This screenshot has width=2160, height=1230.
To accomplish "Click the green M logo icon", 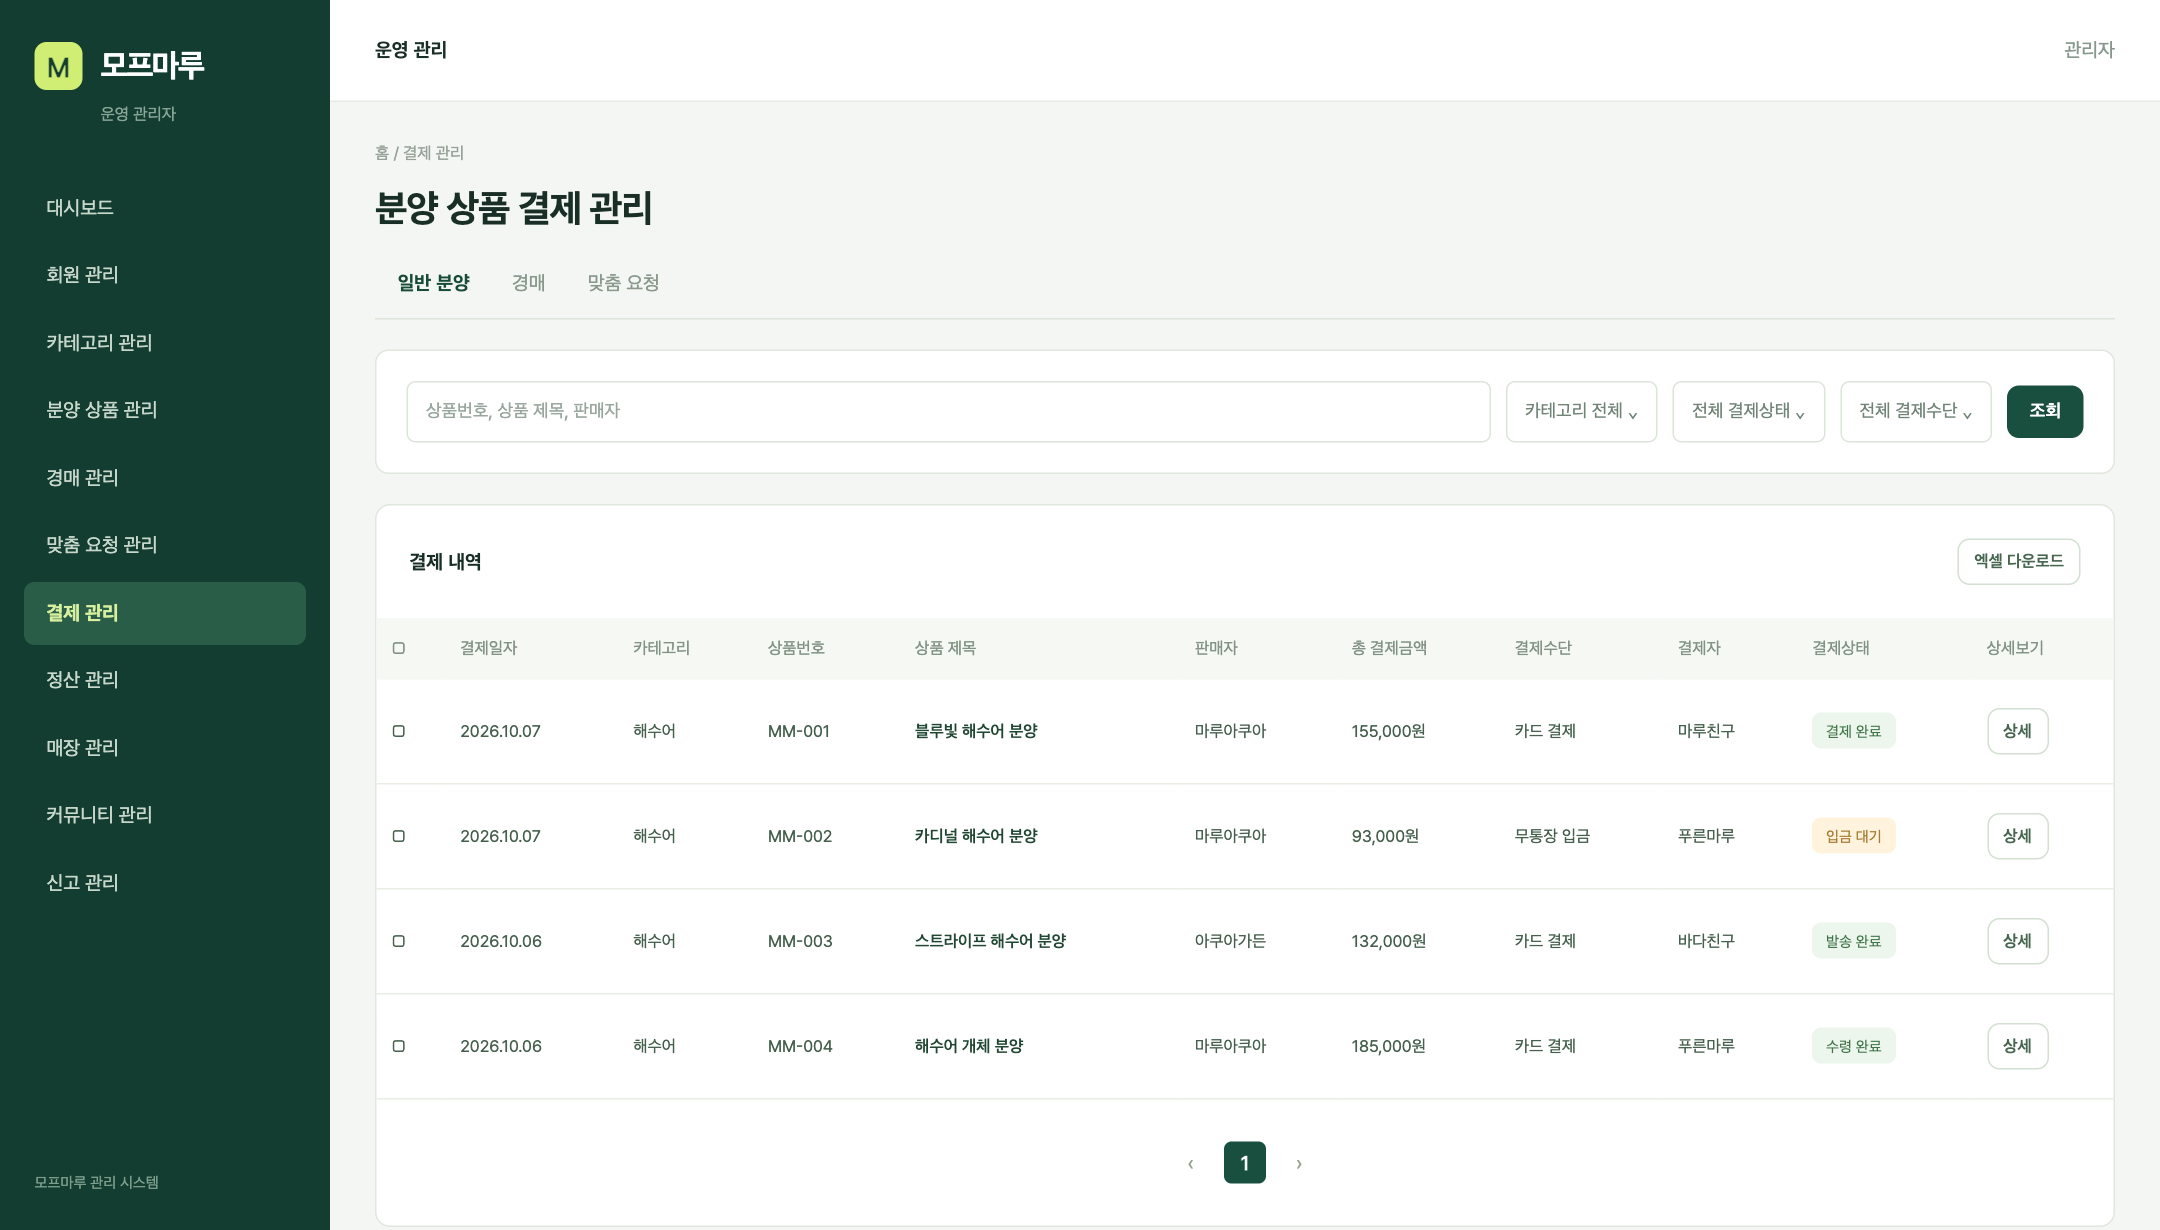I will point(58,66).
